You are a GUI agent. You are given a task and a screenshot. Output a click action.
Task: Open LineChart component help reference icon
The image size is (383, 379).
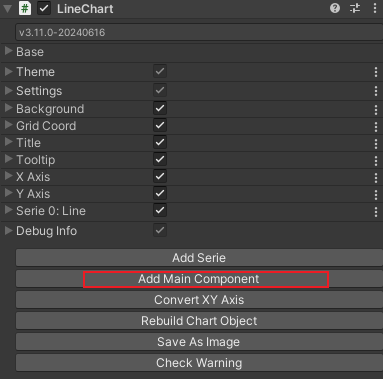(x=335, y=8)
